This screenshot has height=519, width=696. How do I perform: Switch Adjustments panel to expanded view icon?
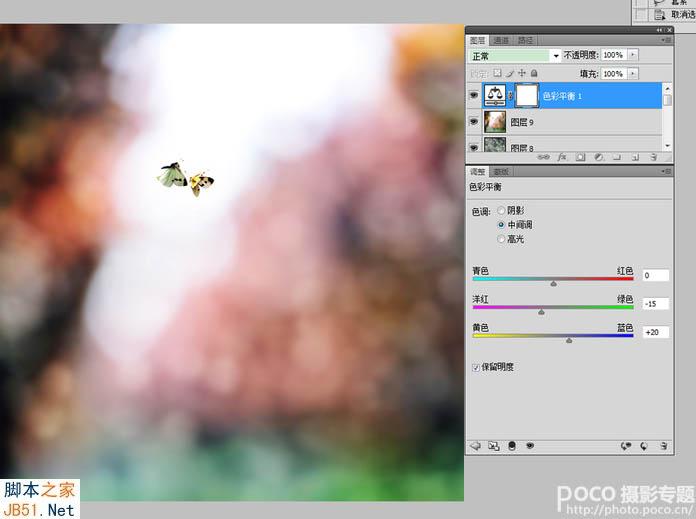click(x=494, y=446)
